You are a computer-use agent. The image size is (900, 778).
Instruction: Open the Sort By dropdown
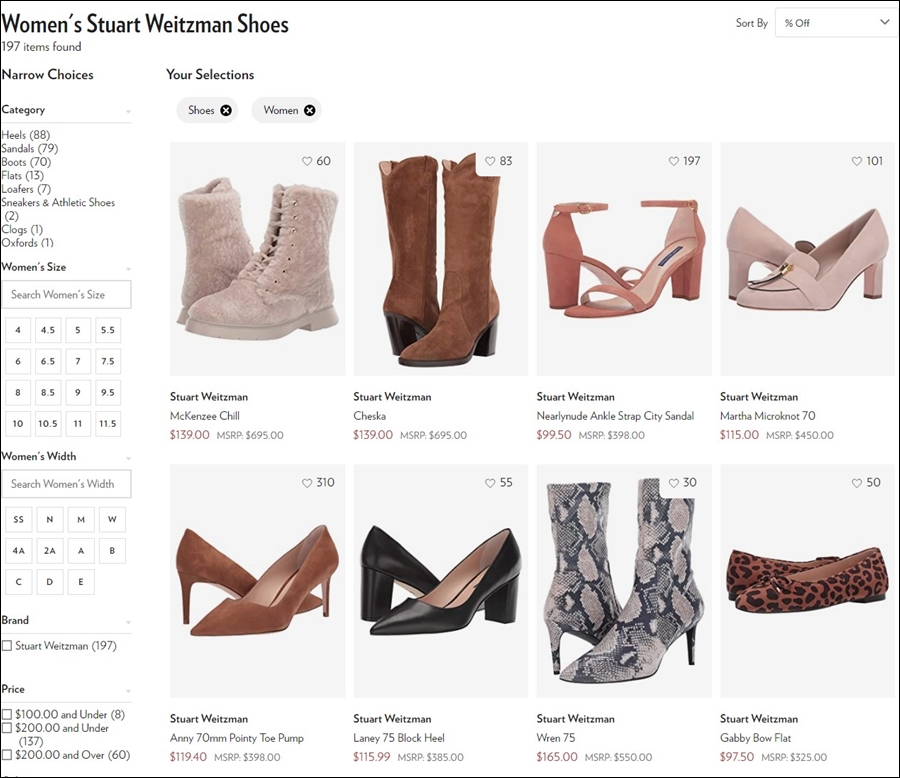pyautogui.click(x=836, y=23)
